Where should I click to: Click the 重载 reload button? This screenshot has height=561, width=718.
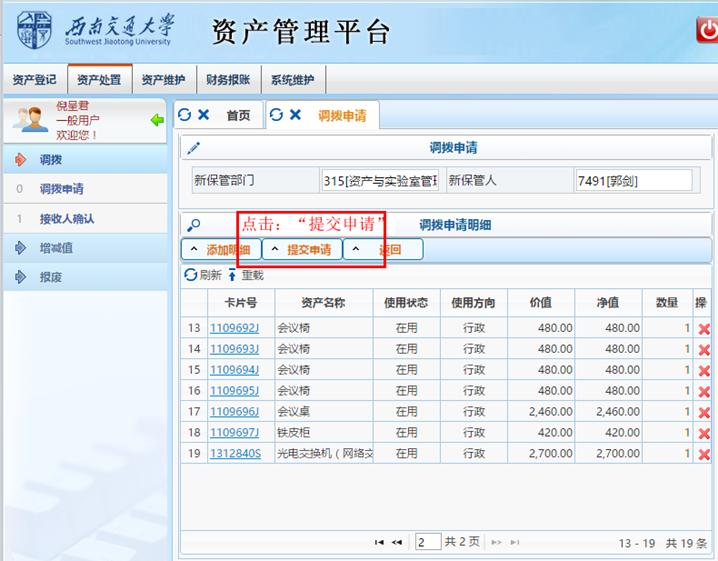coord(246,275)
